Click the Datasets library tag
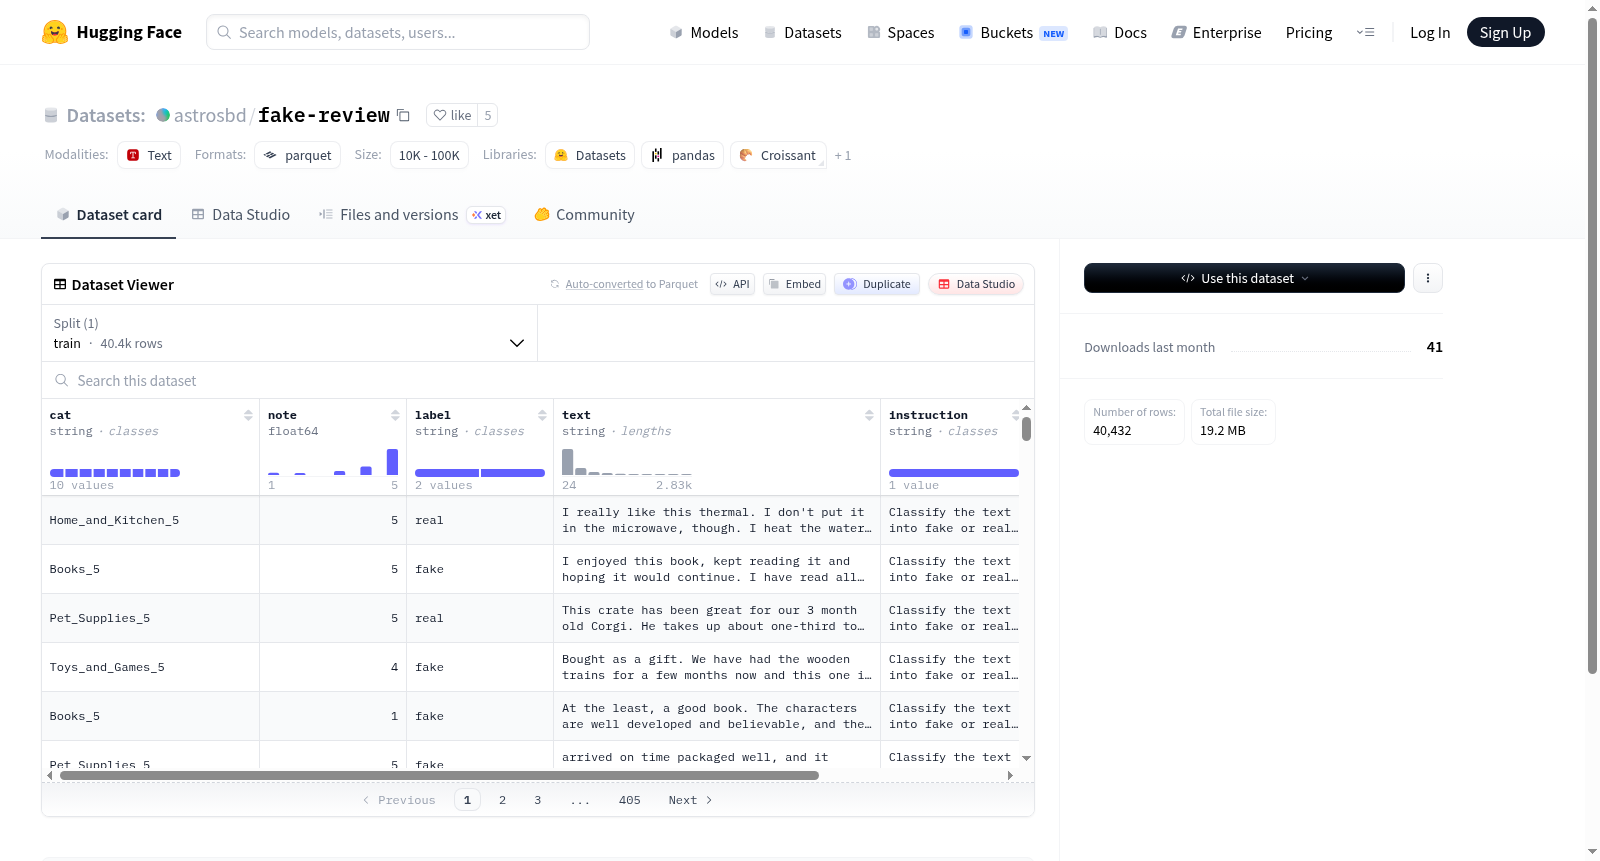 (590, 155)
